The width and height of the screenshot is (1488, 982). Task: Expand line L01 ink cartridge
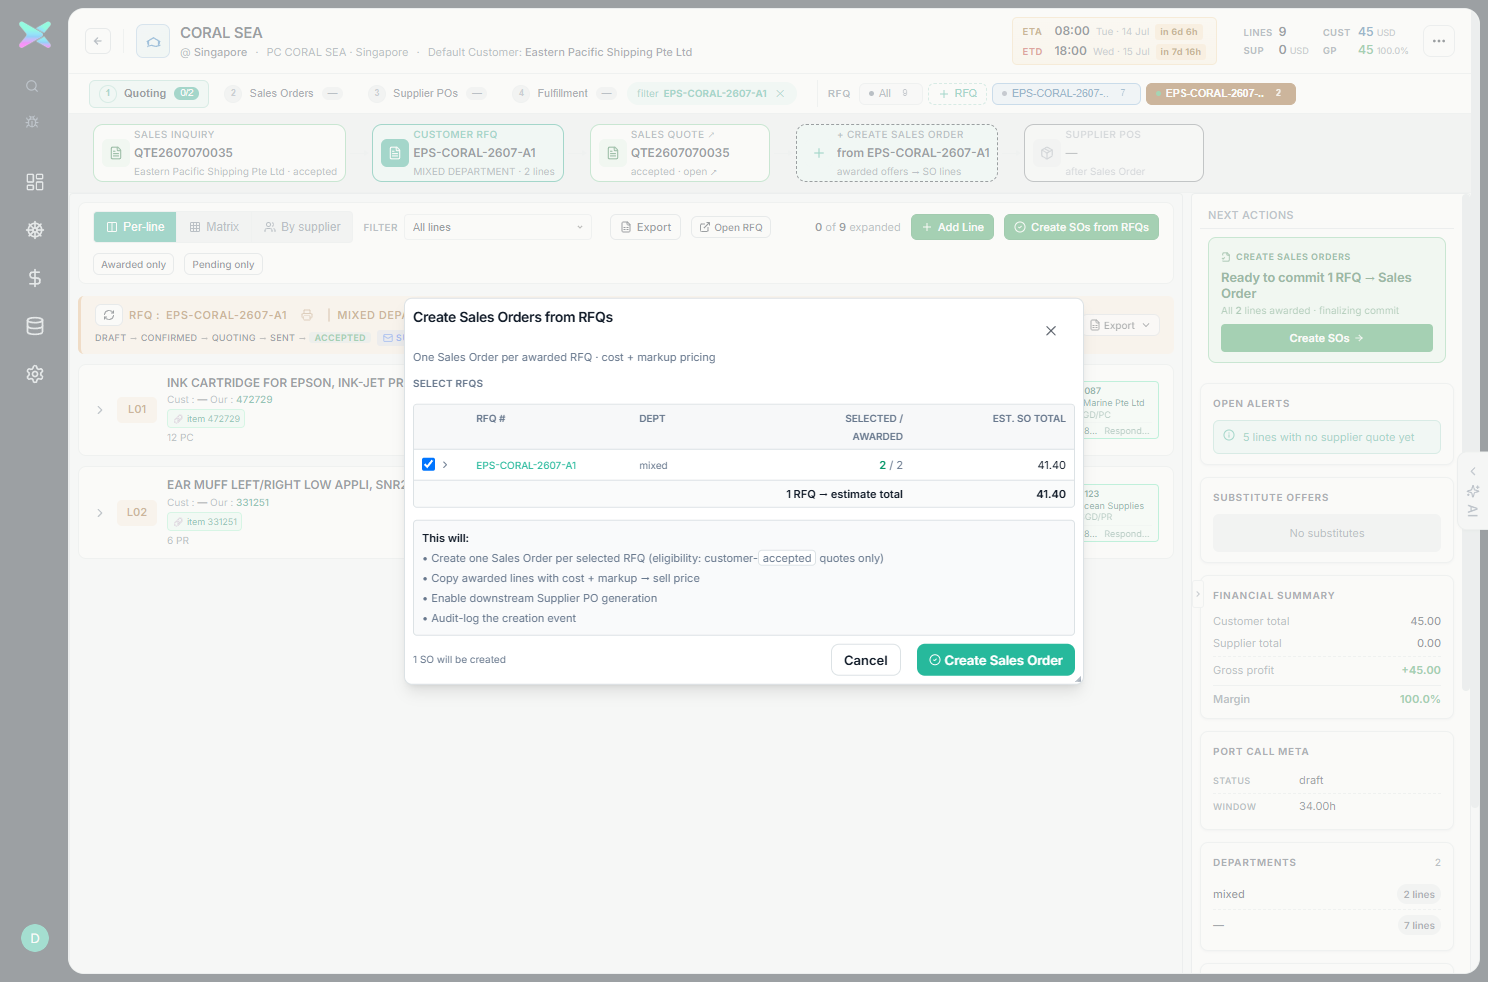[100, 410]
